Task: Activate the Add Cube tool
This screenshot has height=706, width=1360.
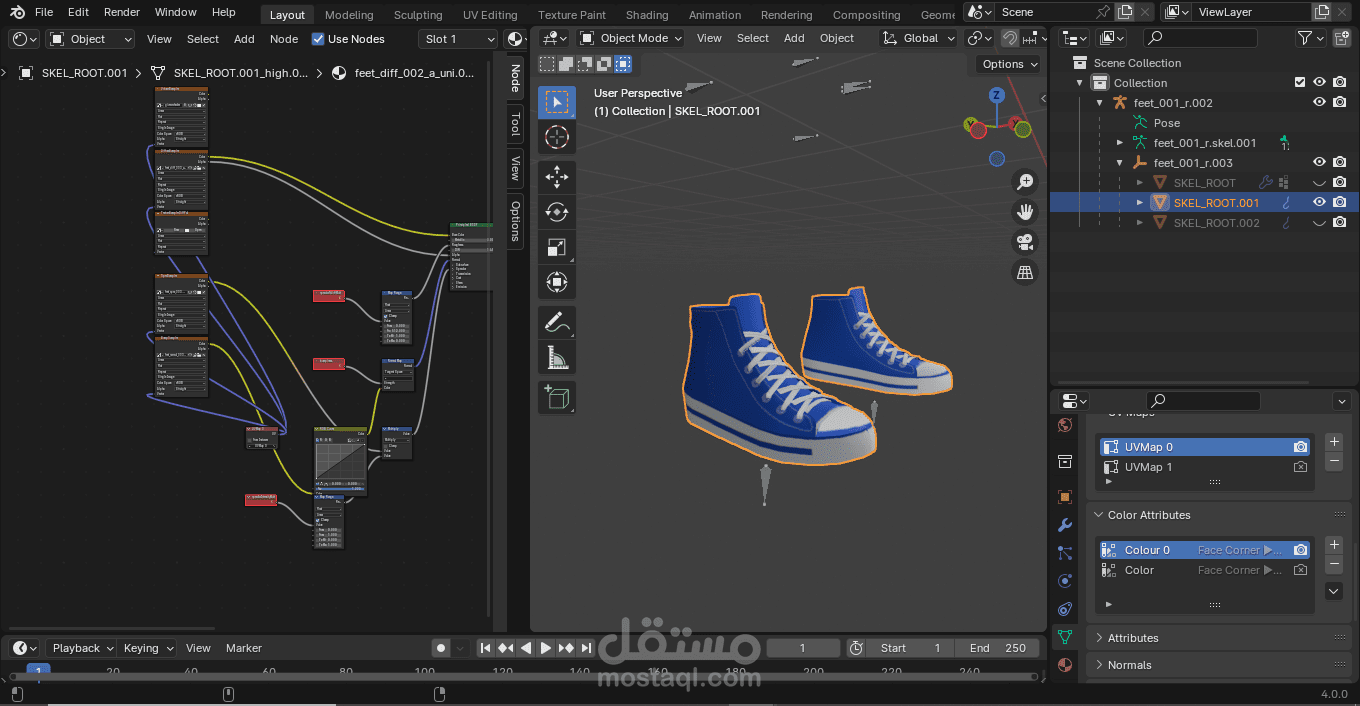Action: coord(557,397)
